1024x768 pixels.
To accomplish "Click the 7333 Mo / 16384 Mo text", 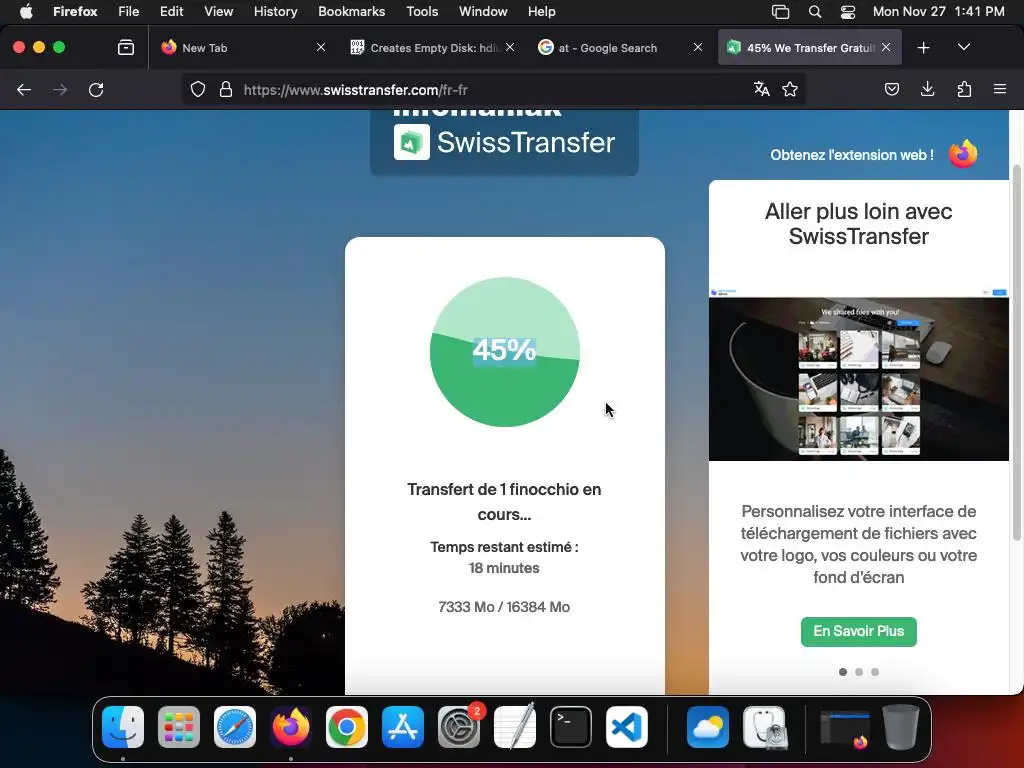I will coord(504,607).
